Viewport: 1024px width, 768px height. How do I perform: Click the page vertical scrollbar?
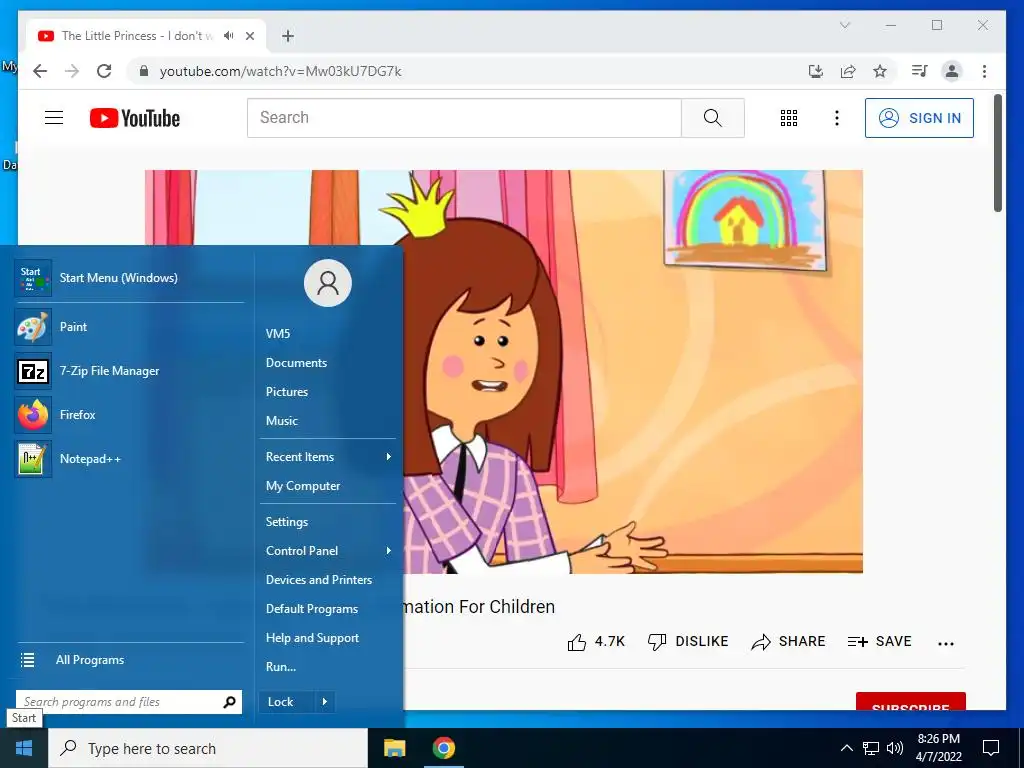coord(997,153)
